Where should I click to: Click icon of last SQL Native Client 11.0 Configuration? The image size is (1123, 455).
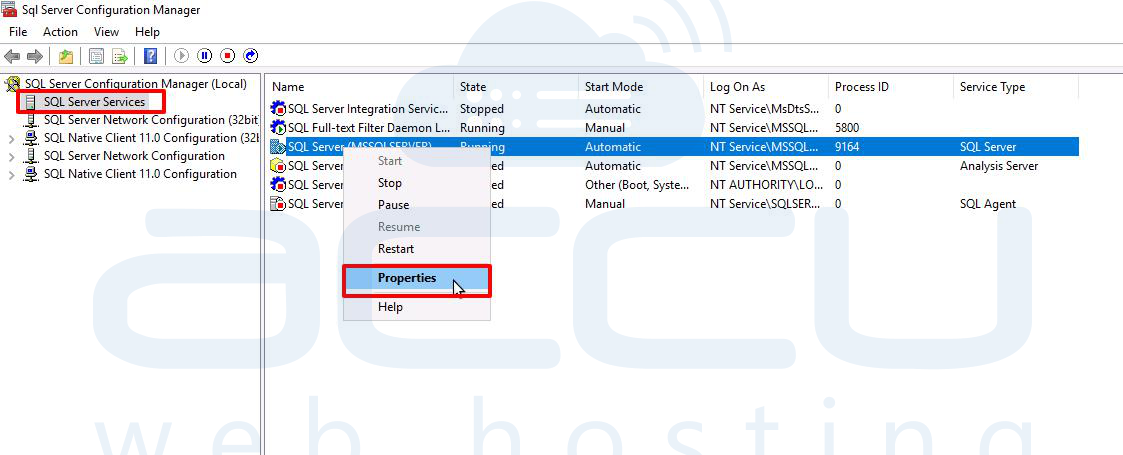tap(31, 173)
